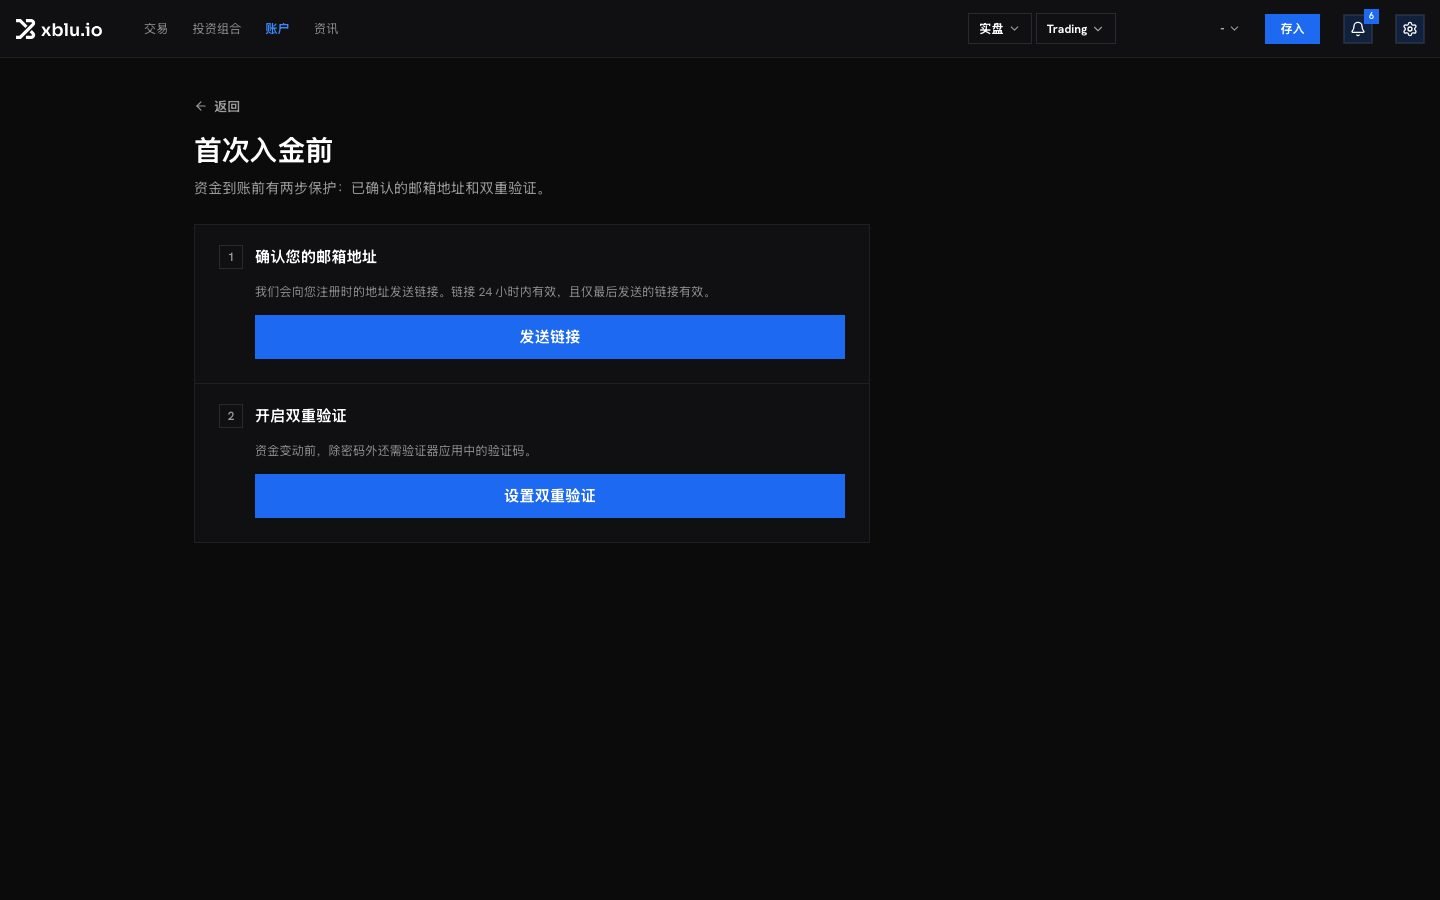1440x900 pixels.
Task: Click the 24 小时内有效 link notice text
Action: coord(484,292)
